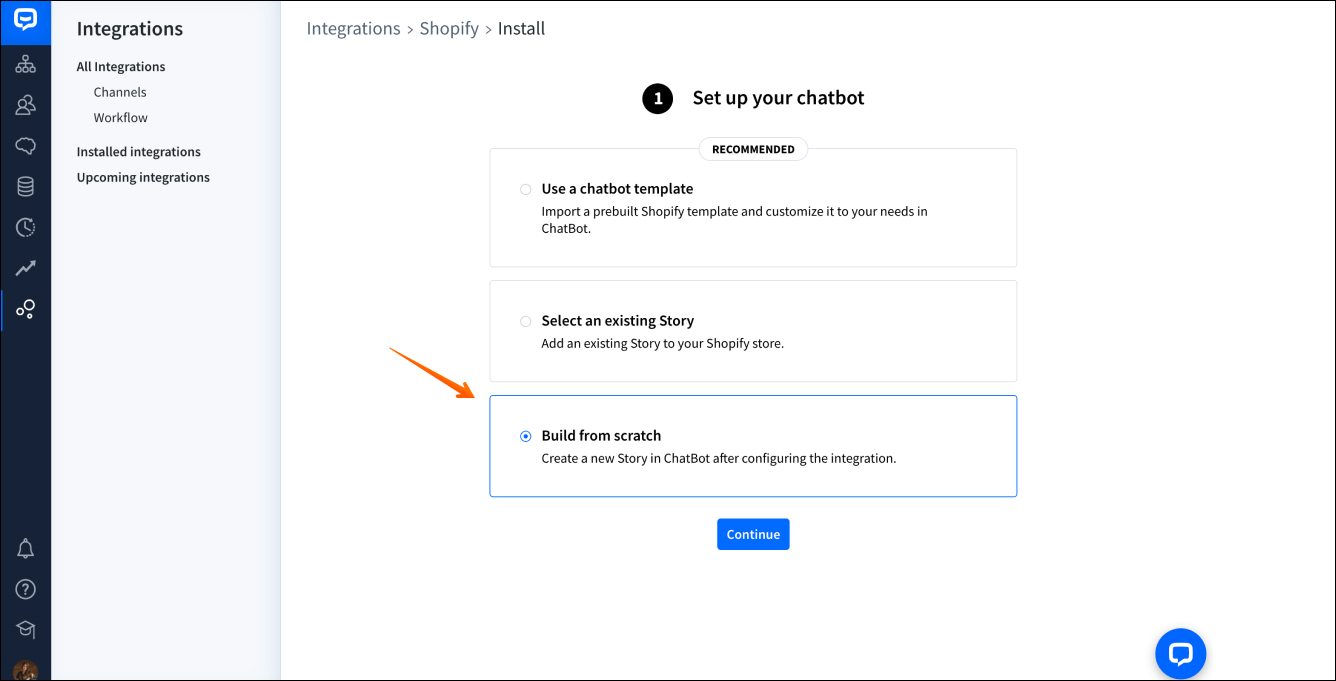Click the Integrations sidebar heading

point(130,29)
